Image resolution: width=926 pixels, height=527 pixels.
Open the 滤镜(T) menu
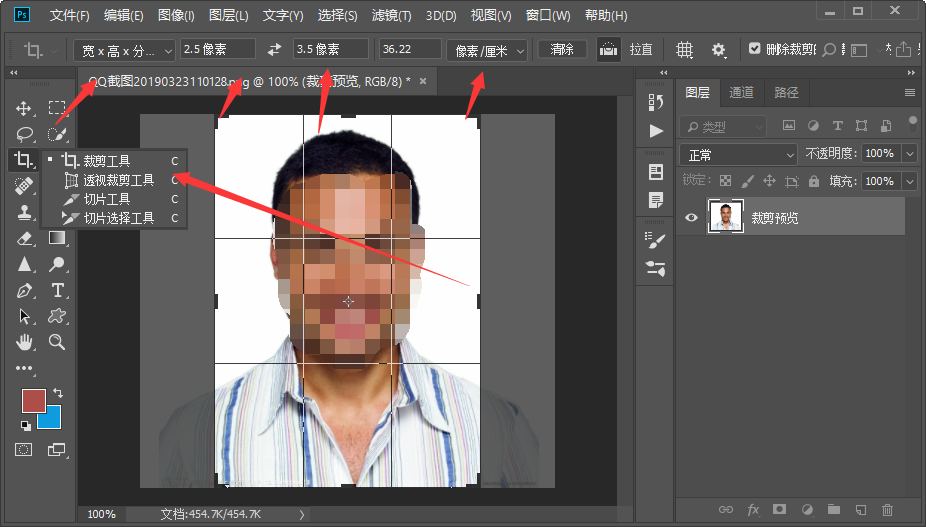coord(391,16)
